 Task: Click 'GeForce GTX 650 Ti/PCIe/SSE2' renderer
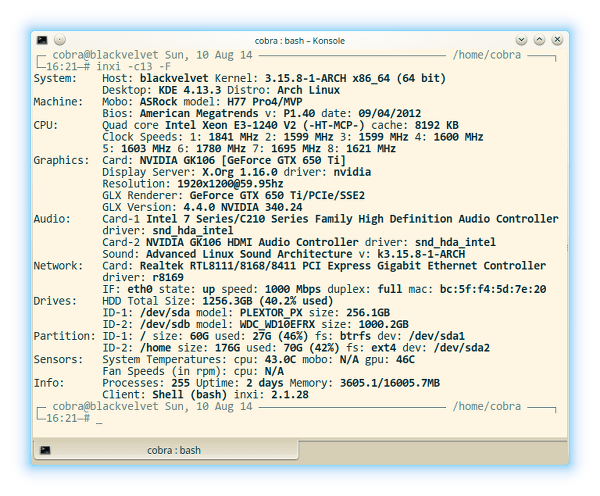point(277,196)
